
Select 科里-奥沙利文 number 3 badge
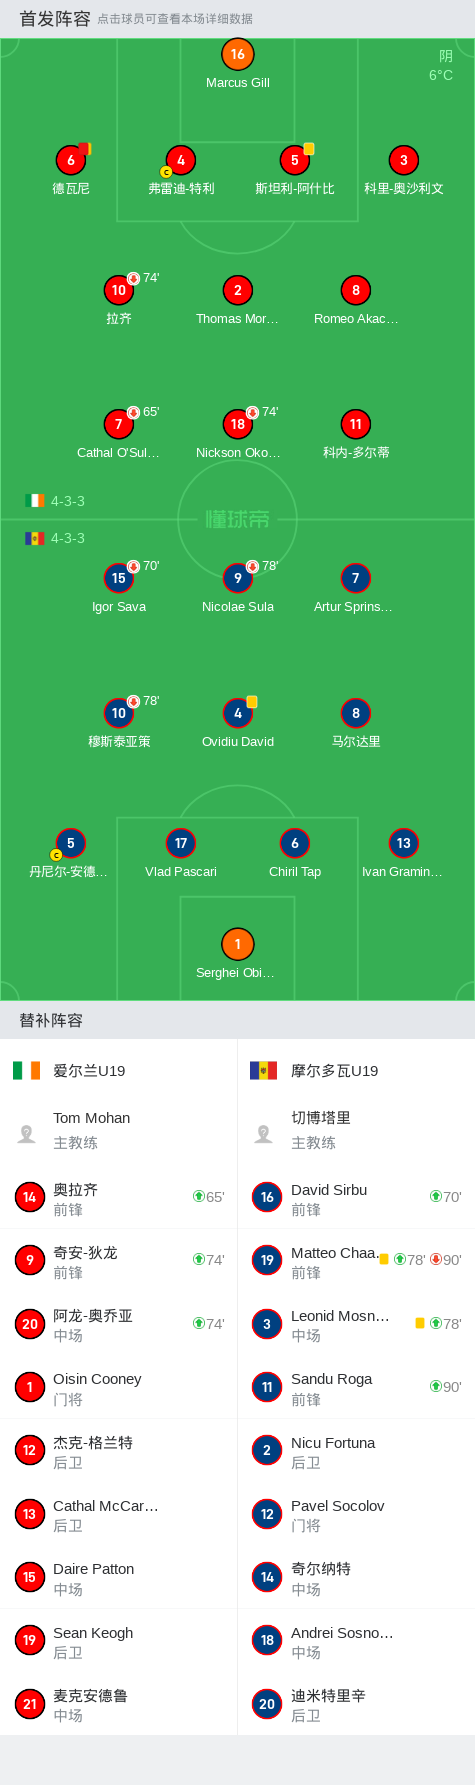[404, 160]
